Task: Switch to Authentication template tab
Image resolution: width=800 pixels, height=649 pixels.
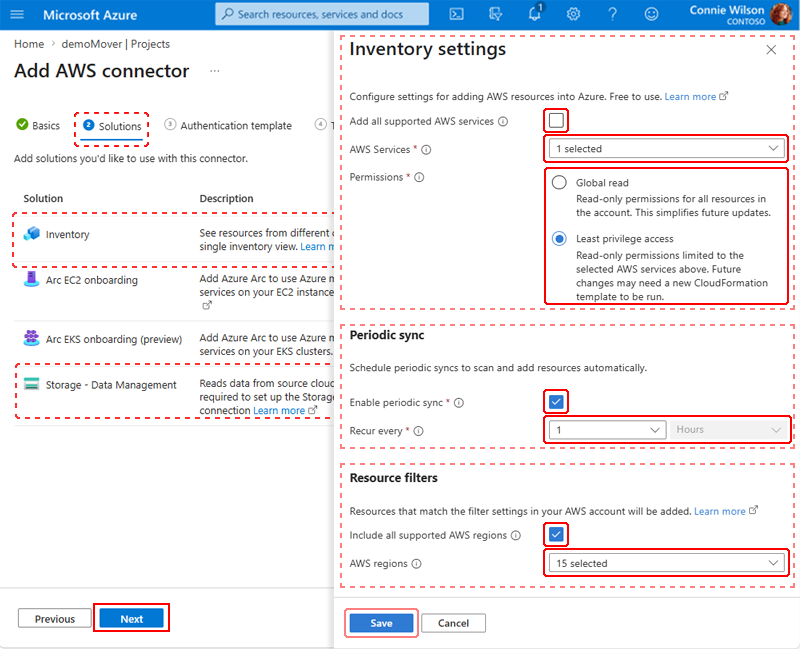Action: pos(228,126)
